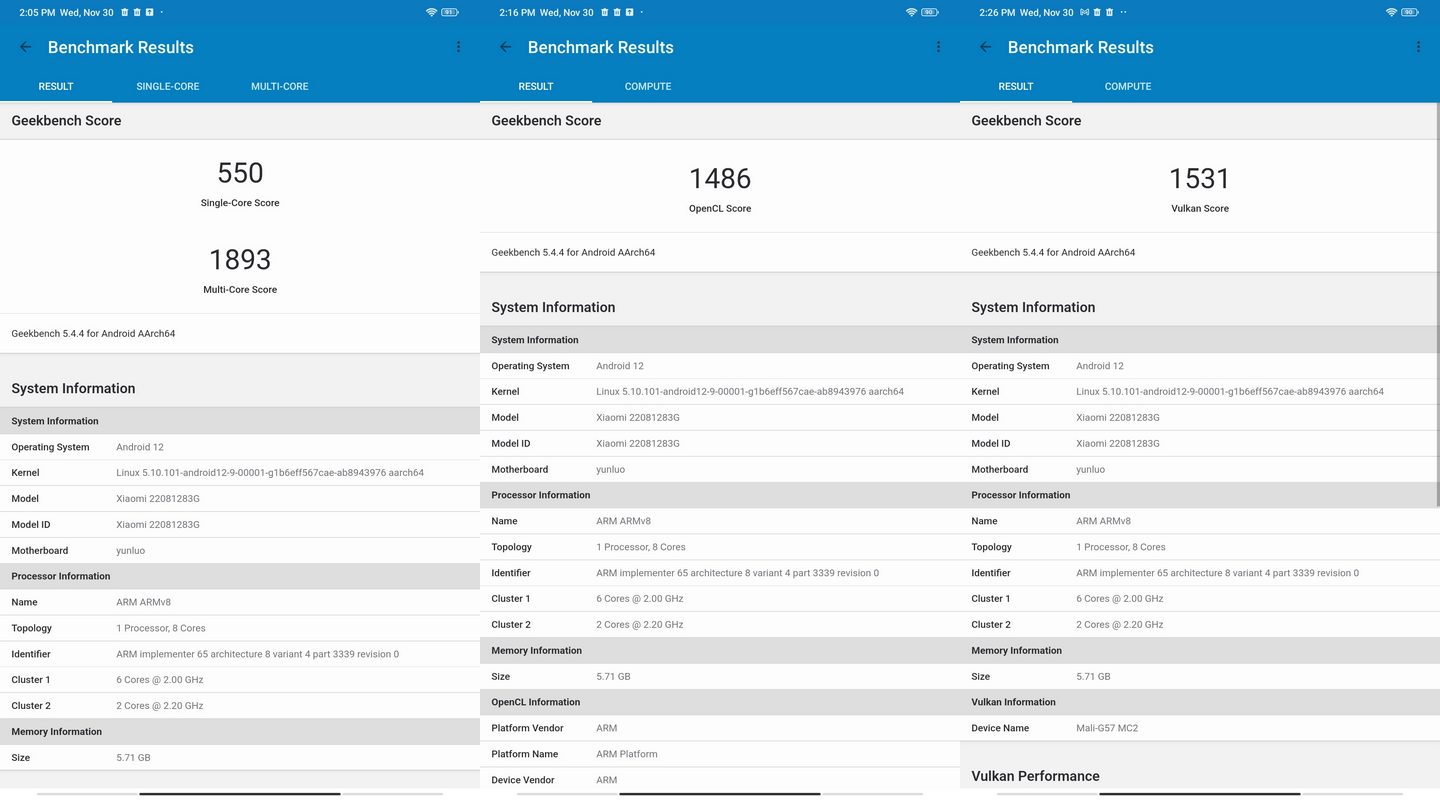
Task: Click the "Platform Vendor" row label
Action: pos(527,728)
